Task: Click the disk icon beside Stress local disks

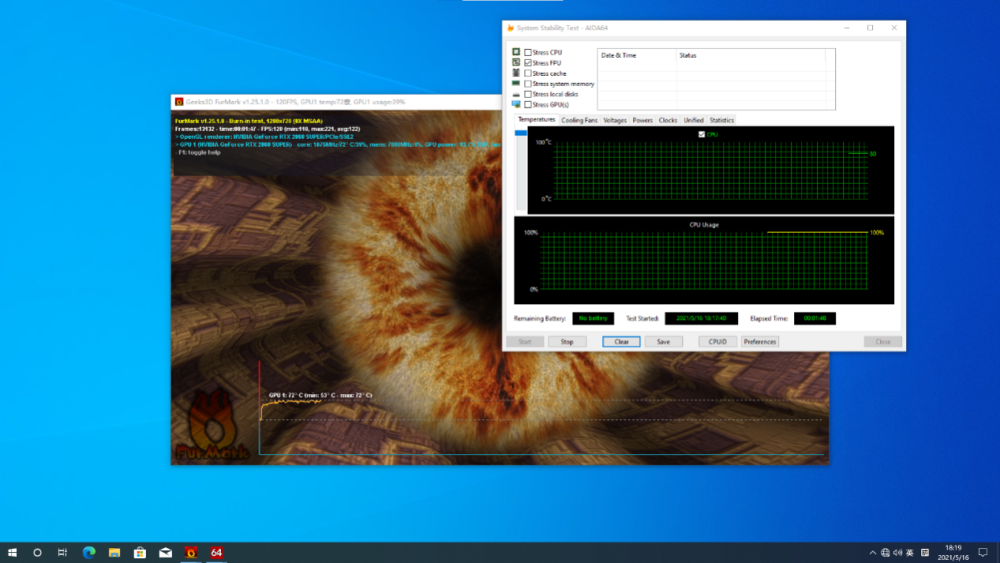Action: click(x=516, y=94)
